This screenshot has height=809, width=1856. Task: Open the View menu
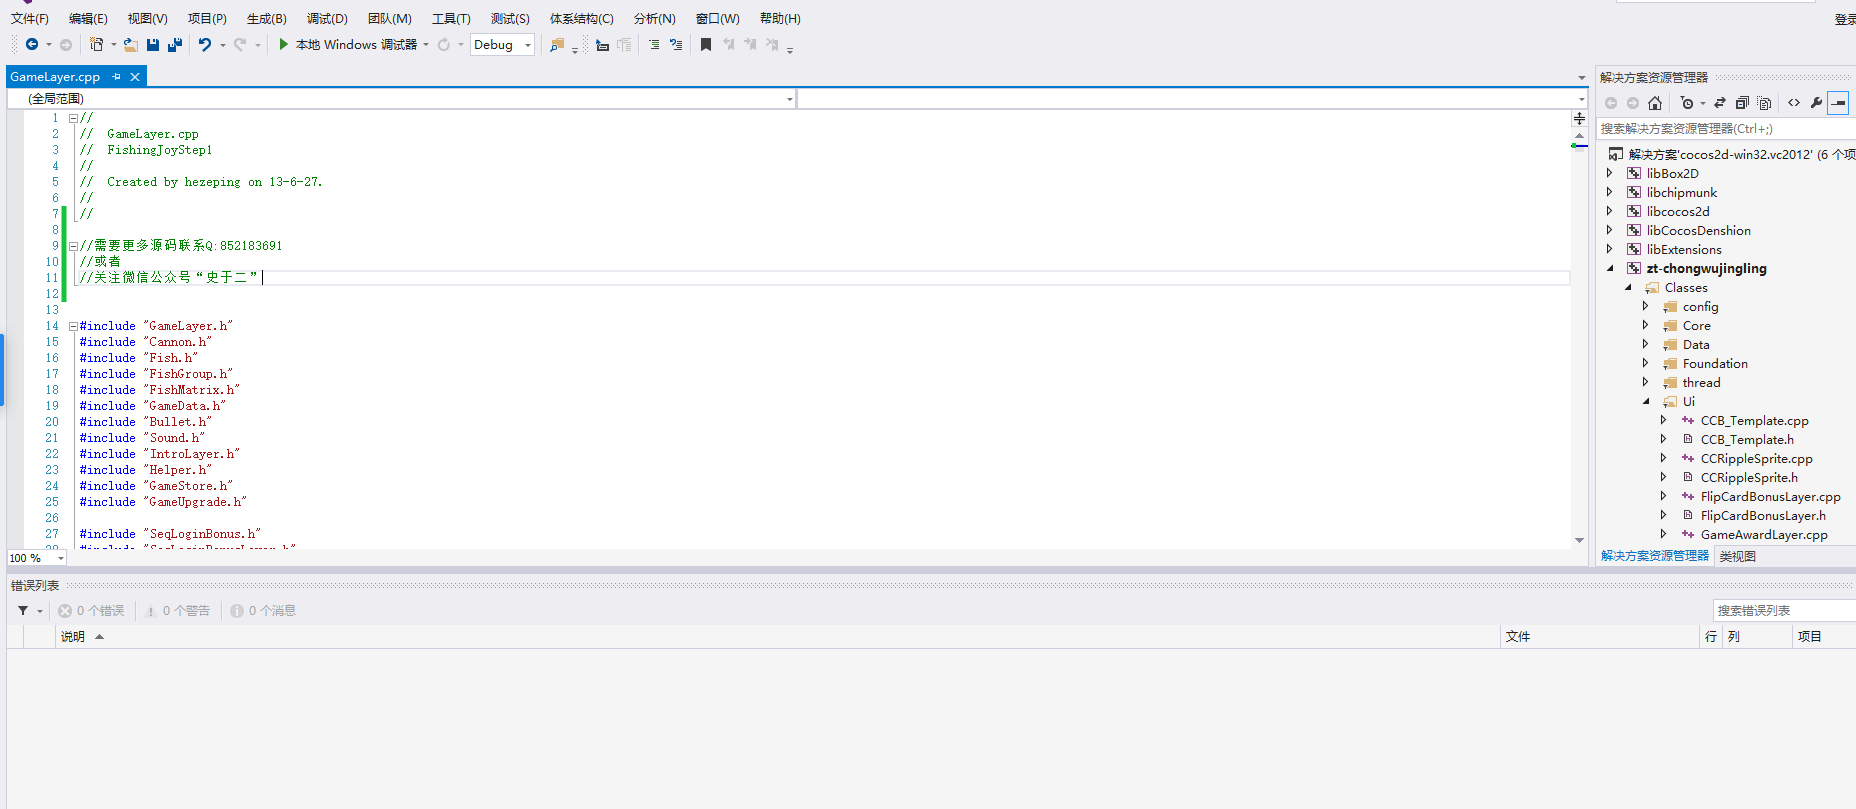(147, 18)
